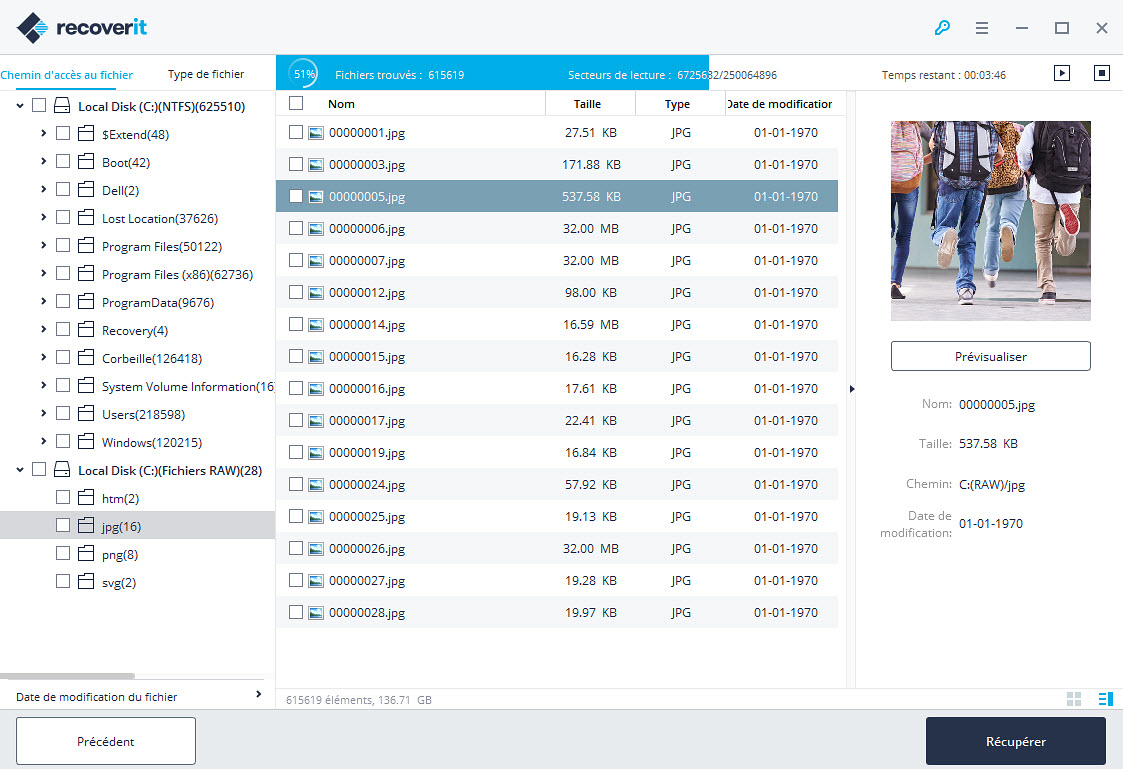Select the Windows(120215) tree item

tap(152, 442)
